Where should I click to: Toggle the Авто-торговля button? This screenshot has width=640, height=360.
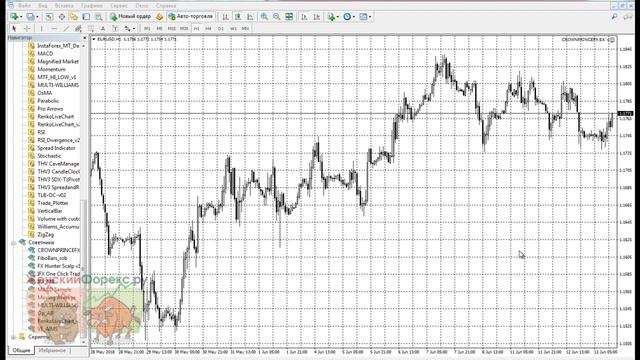(x=191, y=16)
